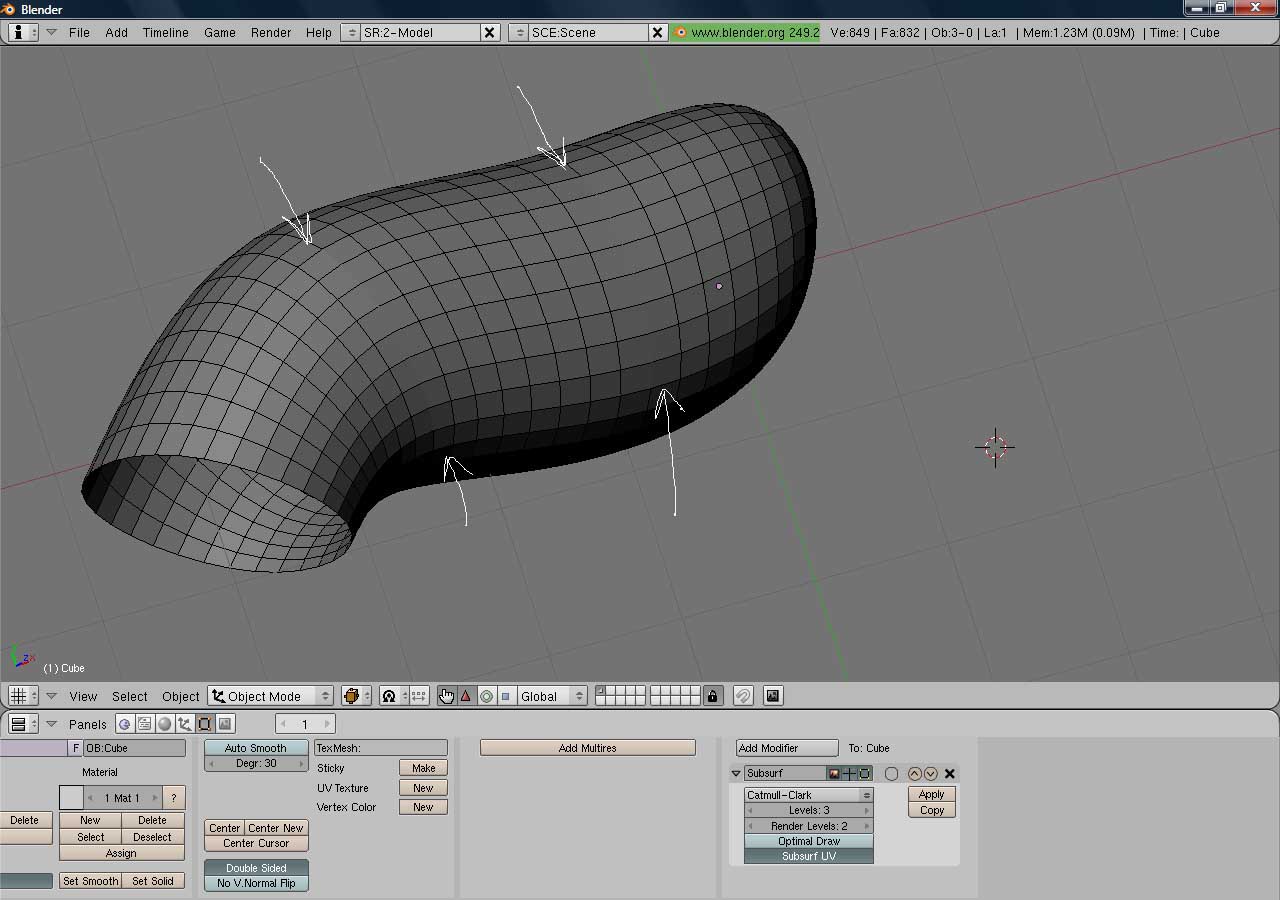The image size is (1280, 900).
Task: Render this 3D view image icon
Action: [773, 696]
